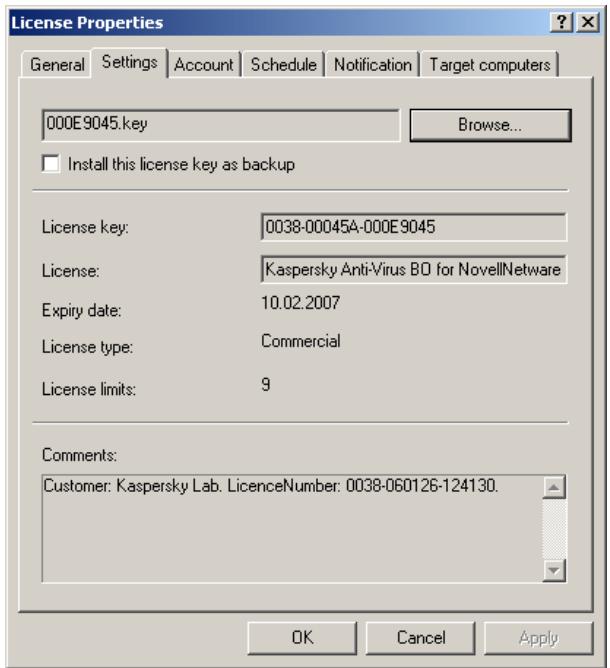Go to the Schedule tab
Screen dimensions: 610x668
coord(283,65)
